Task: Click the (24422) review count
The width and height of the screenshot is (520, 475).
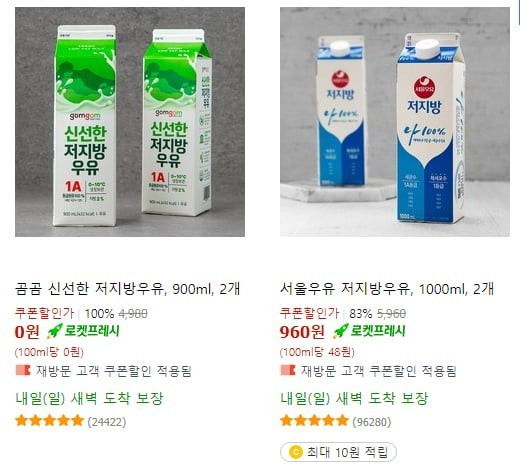Action: coord(107,422)
